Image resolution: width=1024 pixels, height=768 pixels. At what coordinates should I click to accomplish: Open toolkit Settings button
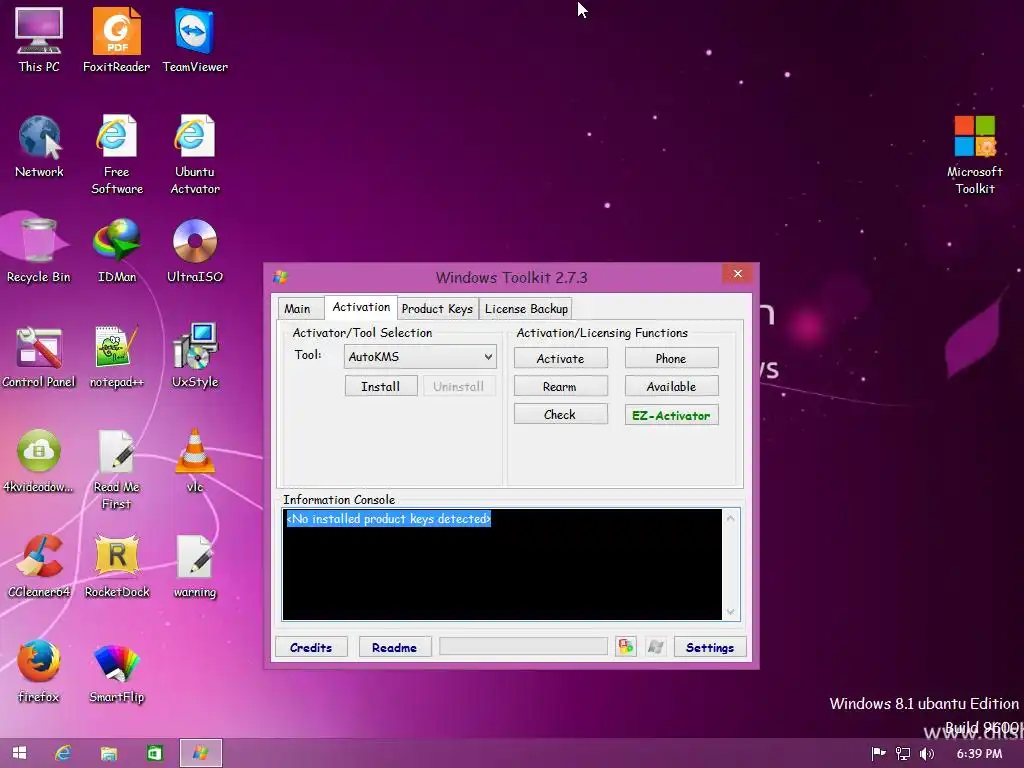pyautogui.click(x=710, y=647)
